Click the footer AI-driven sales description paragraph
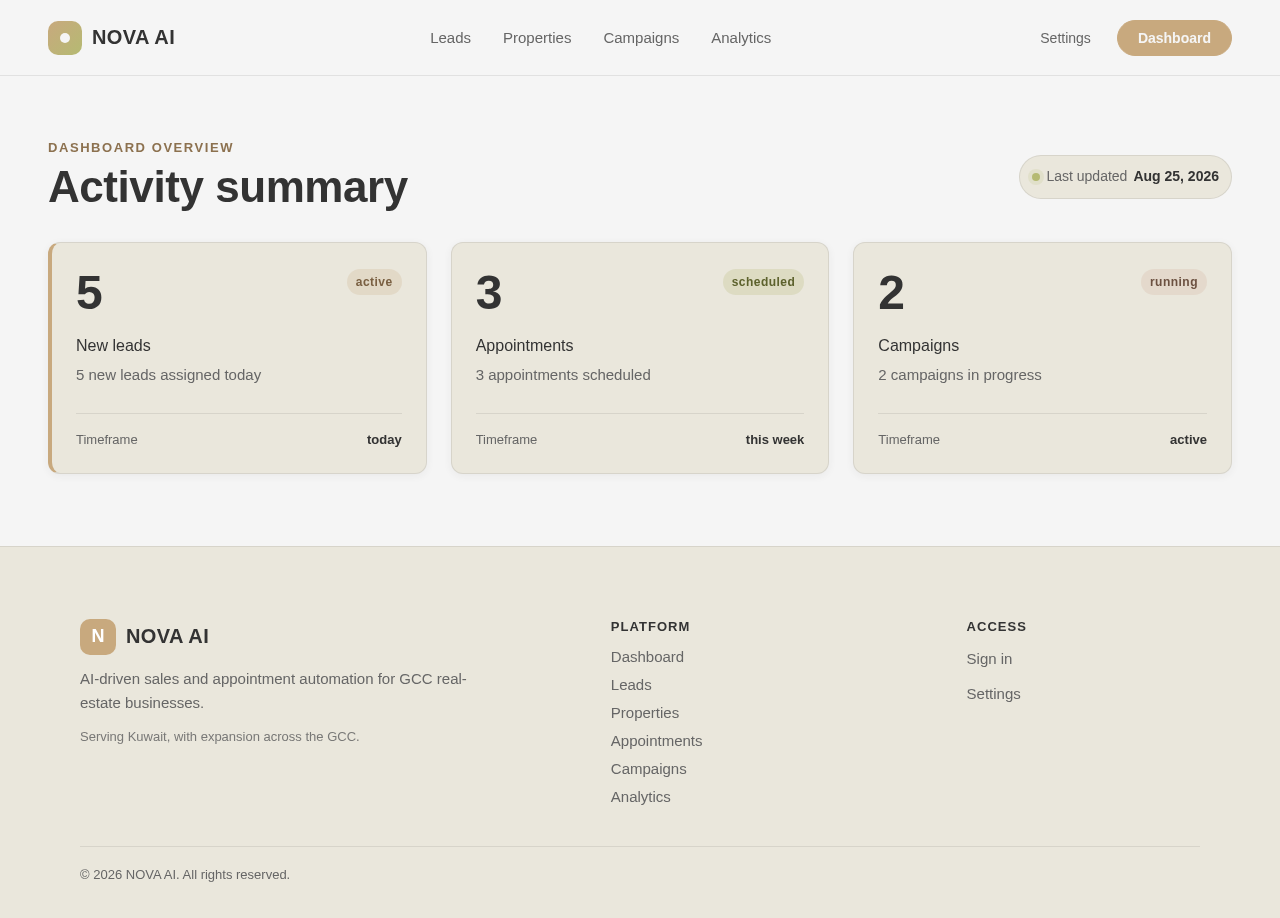The image size is (1280, 918). point(273,691)
